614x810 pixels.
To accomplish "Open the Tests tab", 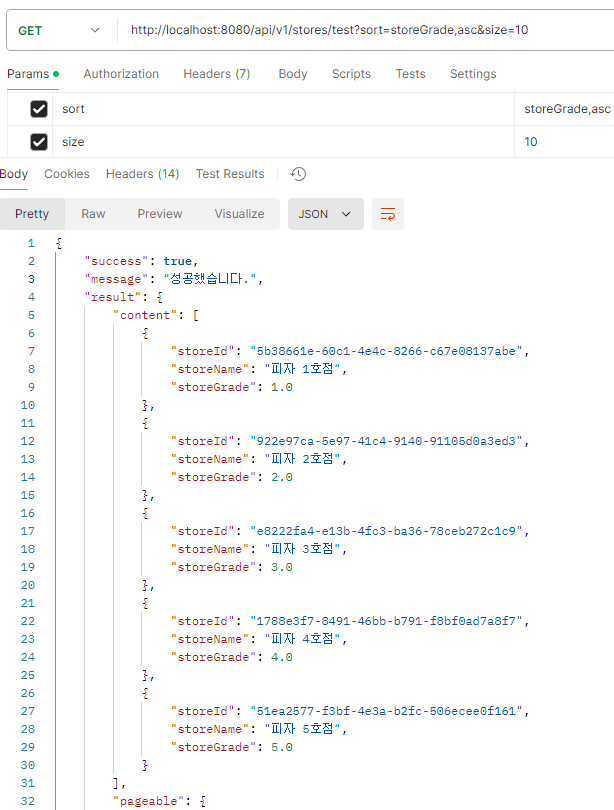I will pyautogui.click(x=411, y=74).
